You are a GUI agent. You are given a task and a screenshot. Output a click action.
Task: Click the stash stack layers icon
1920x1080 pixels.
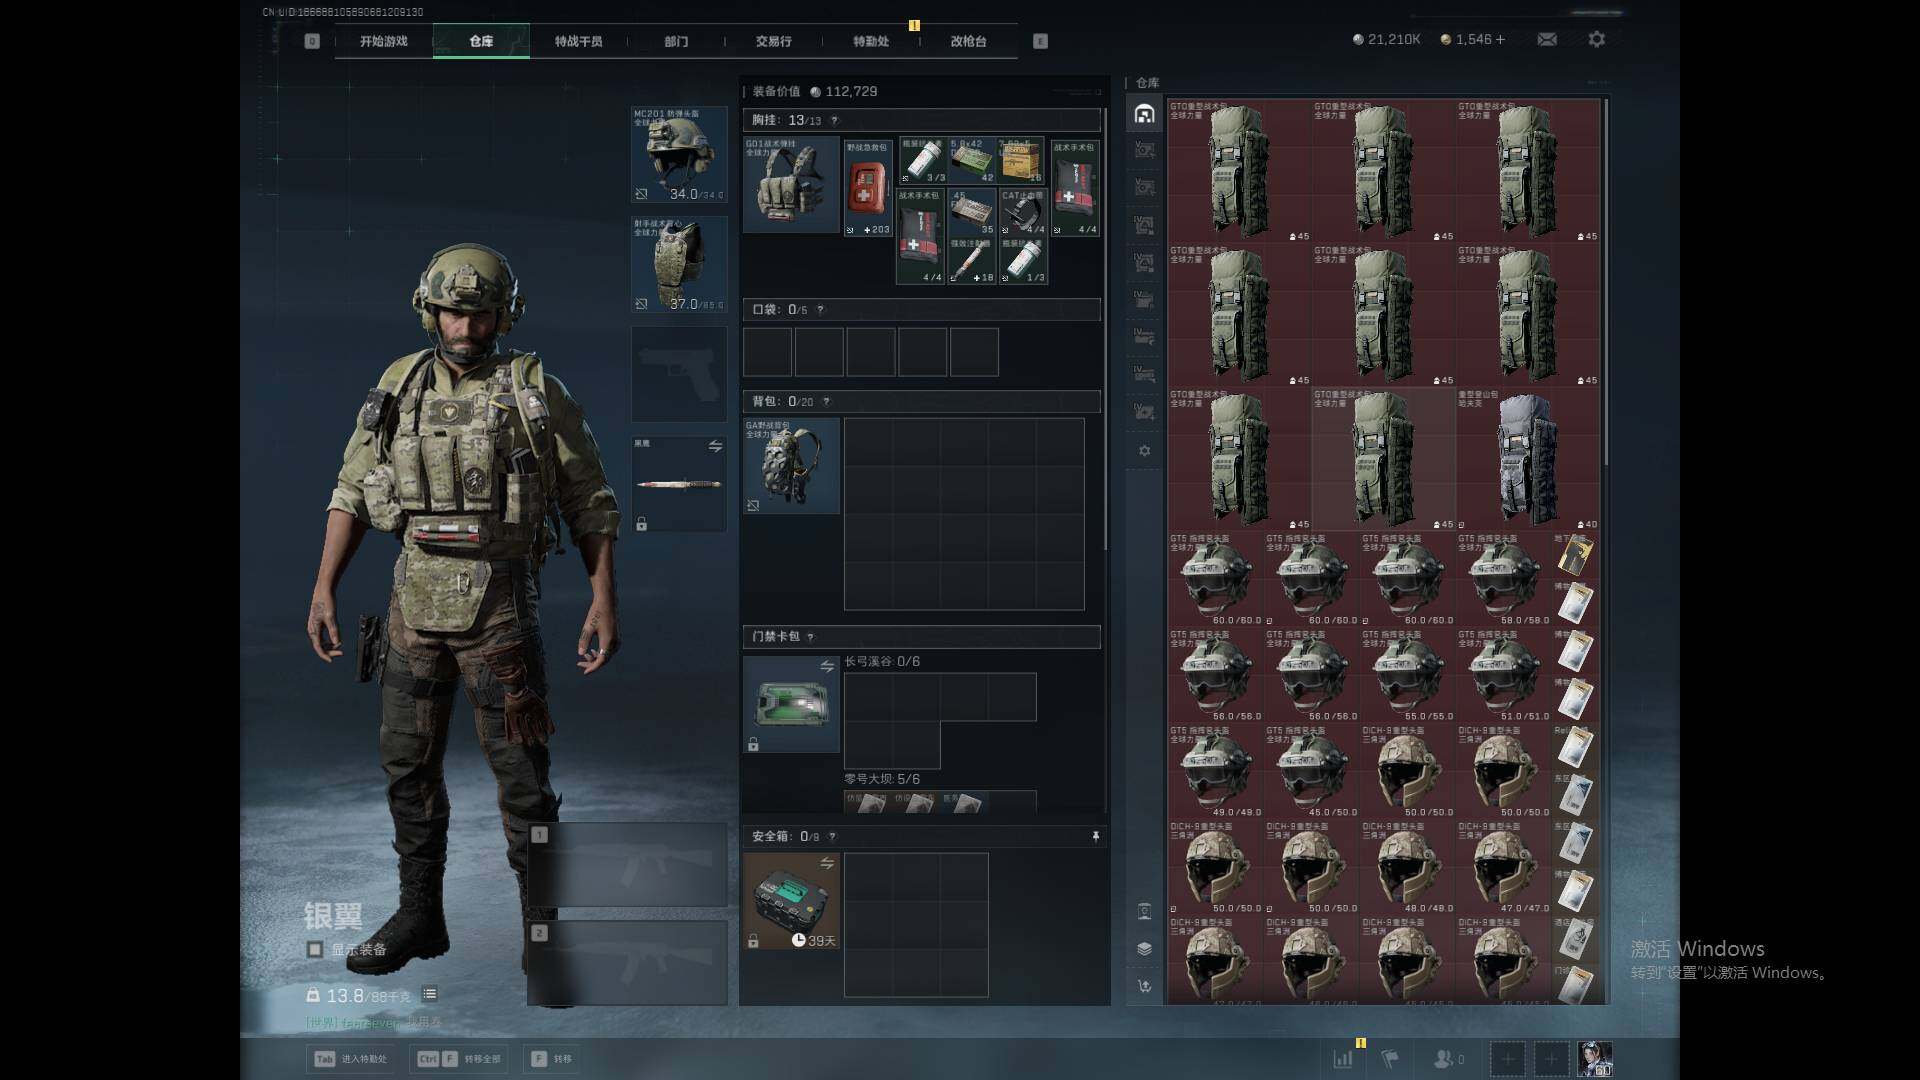(x=1144, y=948)
